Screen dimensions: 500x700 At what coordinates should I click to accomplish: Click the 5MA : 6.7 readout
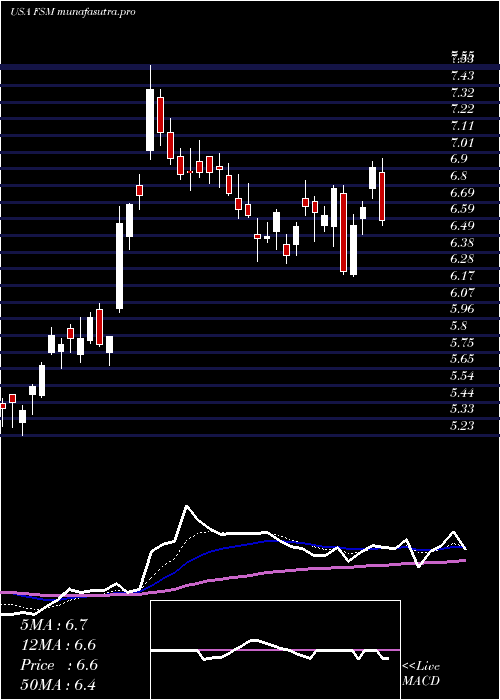(56, 625)
